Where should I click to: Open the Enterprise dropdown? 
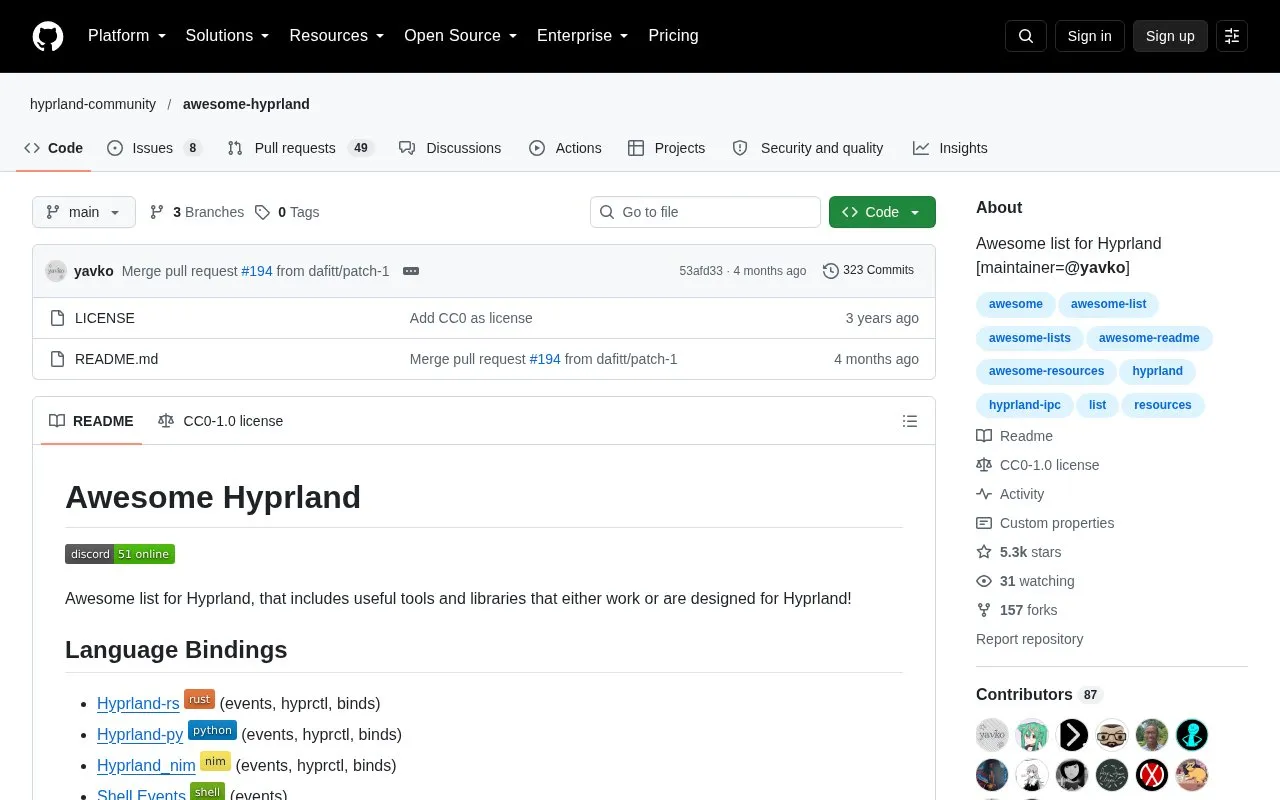583,36
